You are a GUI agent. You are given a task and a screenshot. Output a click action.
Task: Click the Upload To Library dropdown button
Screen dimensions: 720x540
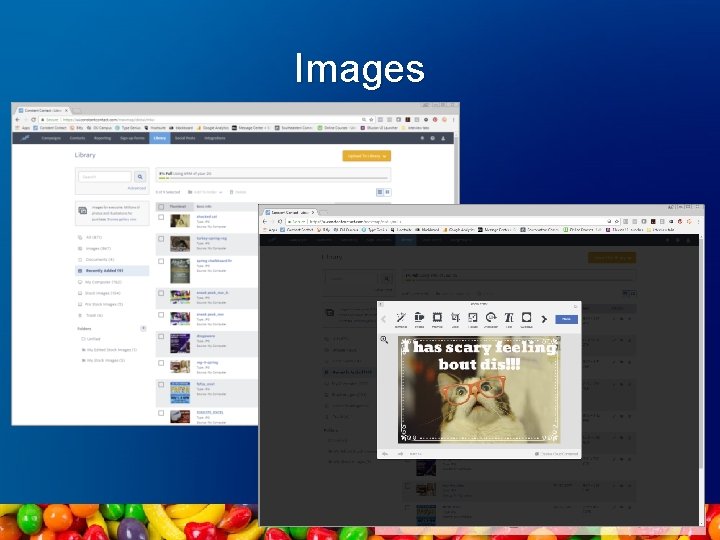(x=366, y=156)
